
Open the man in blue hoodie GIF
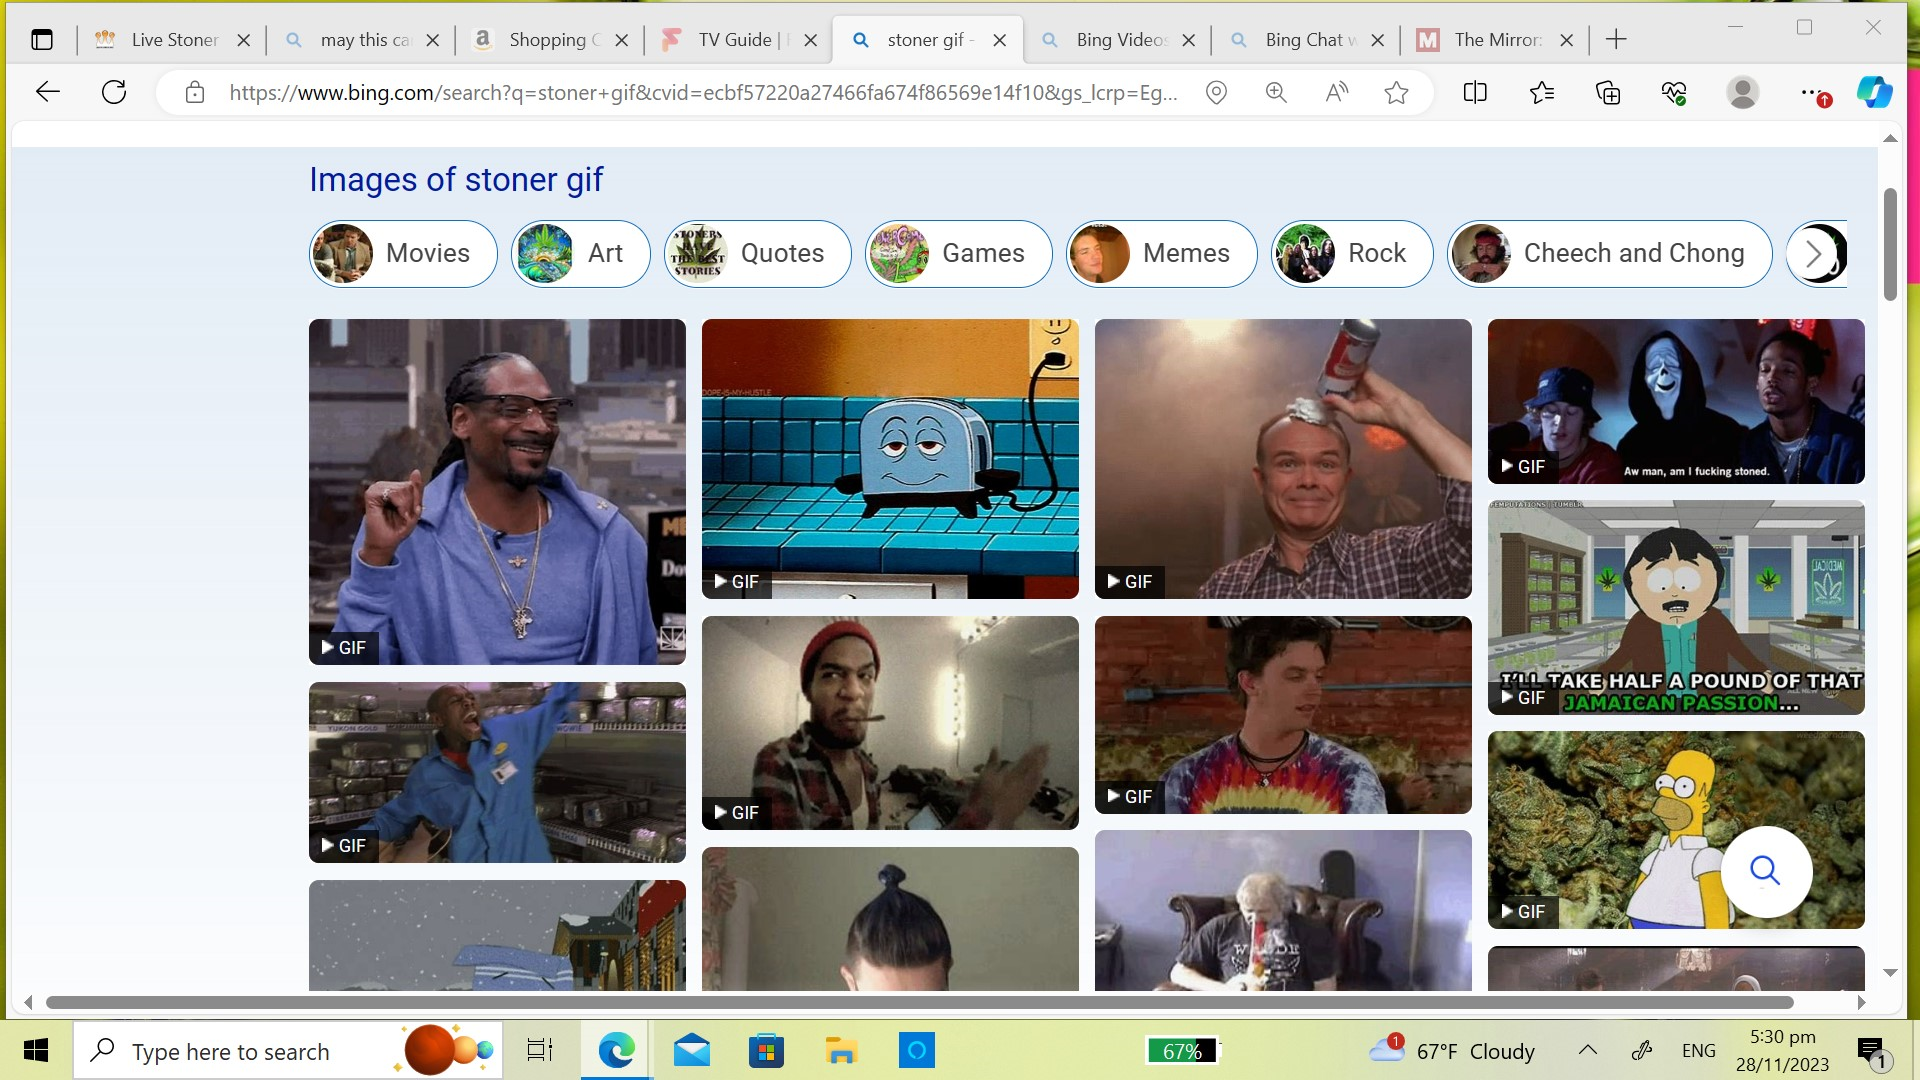(497, 492)
